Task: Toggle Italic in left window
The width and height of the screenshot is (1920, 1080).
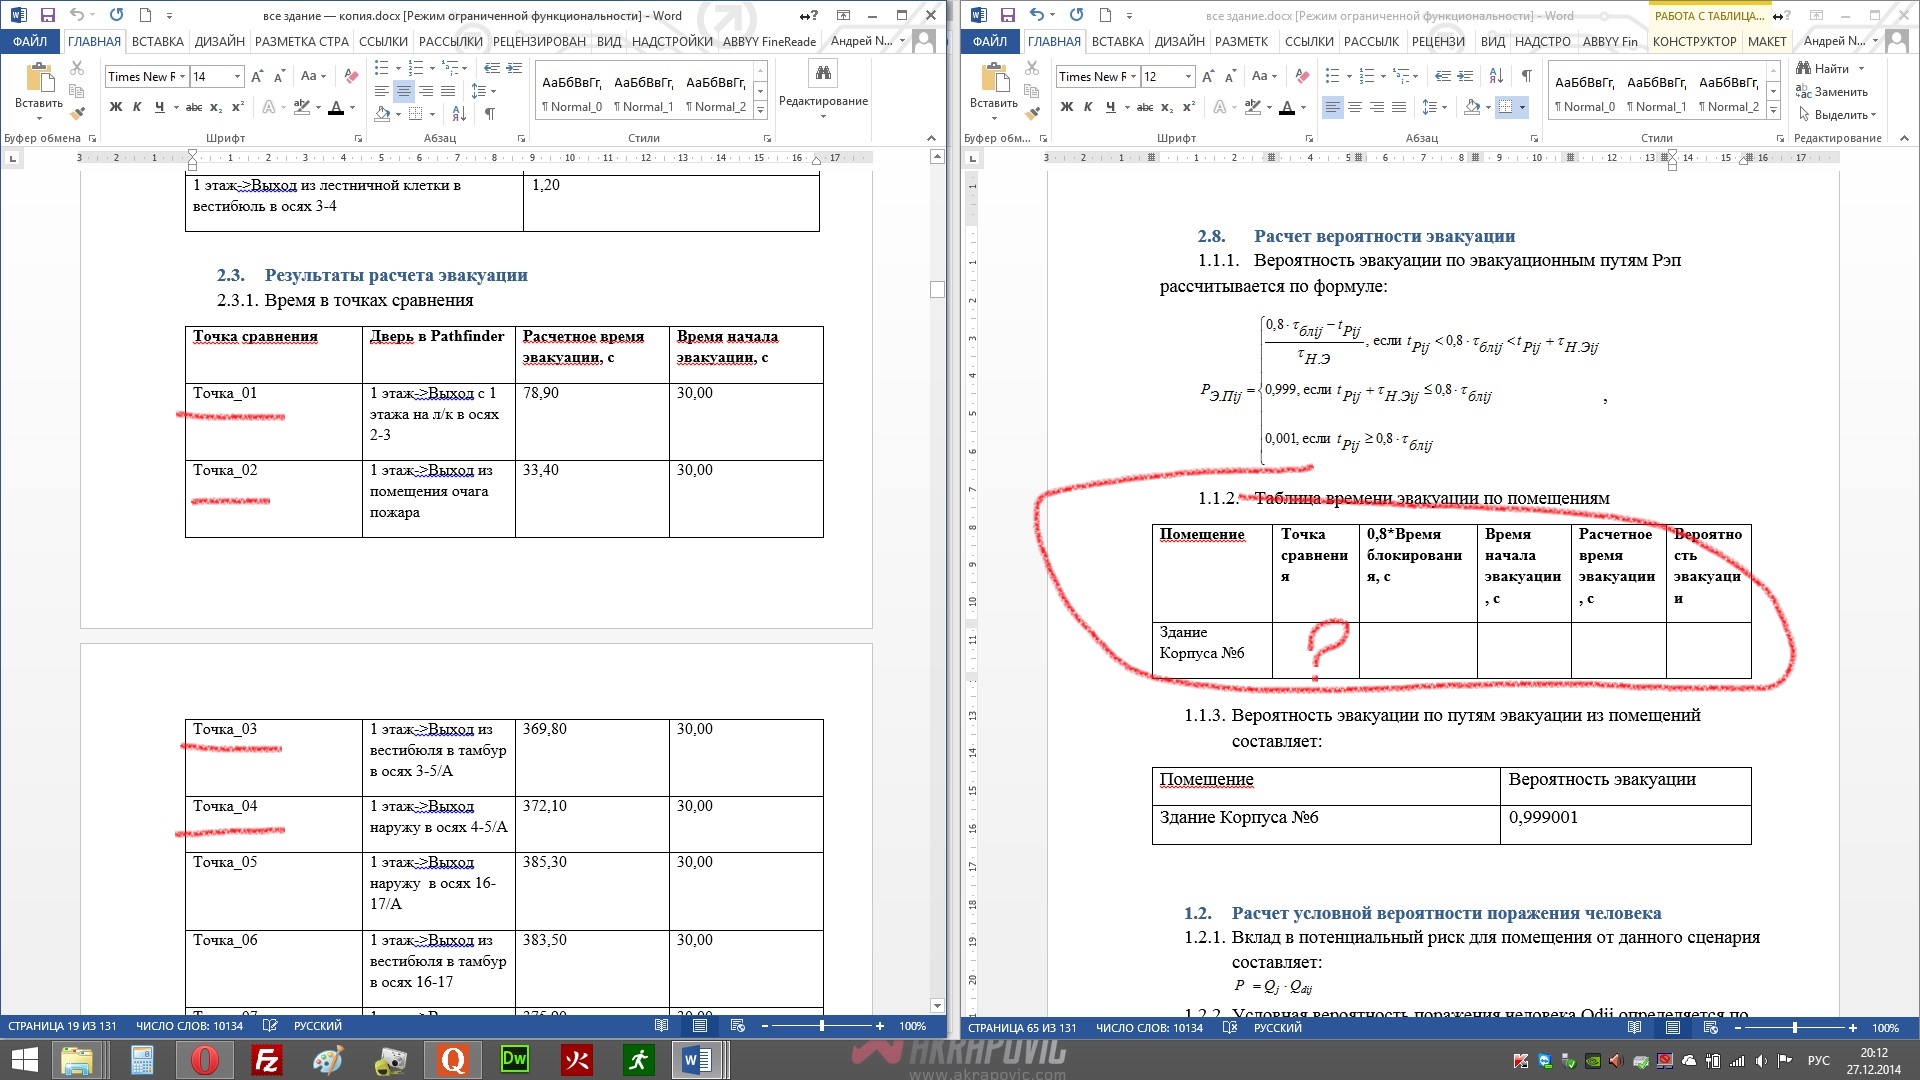Action: (x=137, y=107)
